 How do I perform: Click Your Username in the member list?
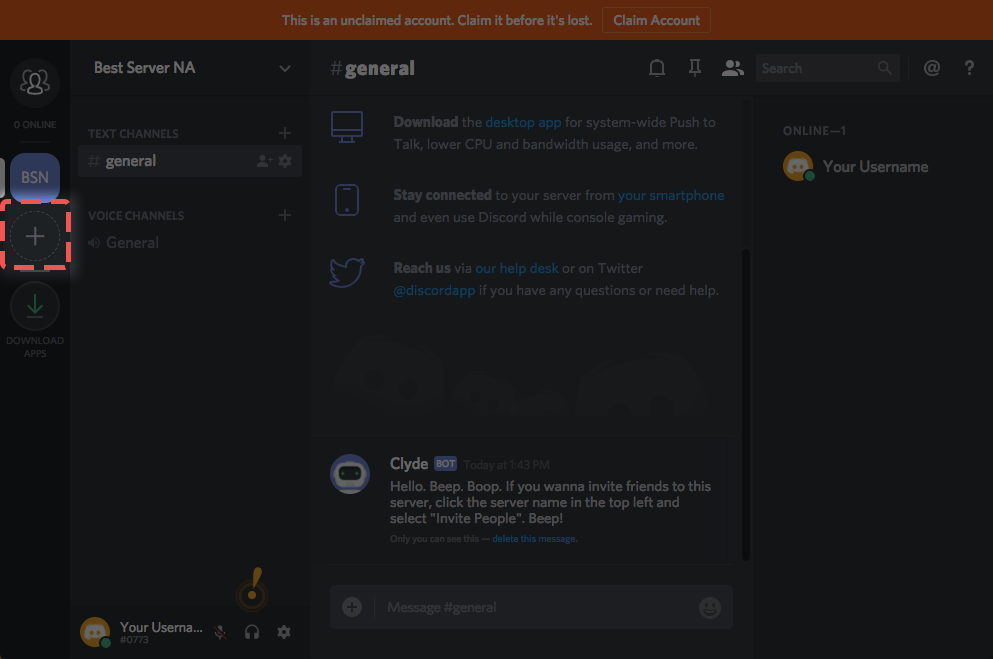[876, 166]
